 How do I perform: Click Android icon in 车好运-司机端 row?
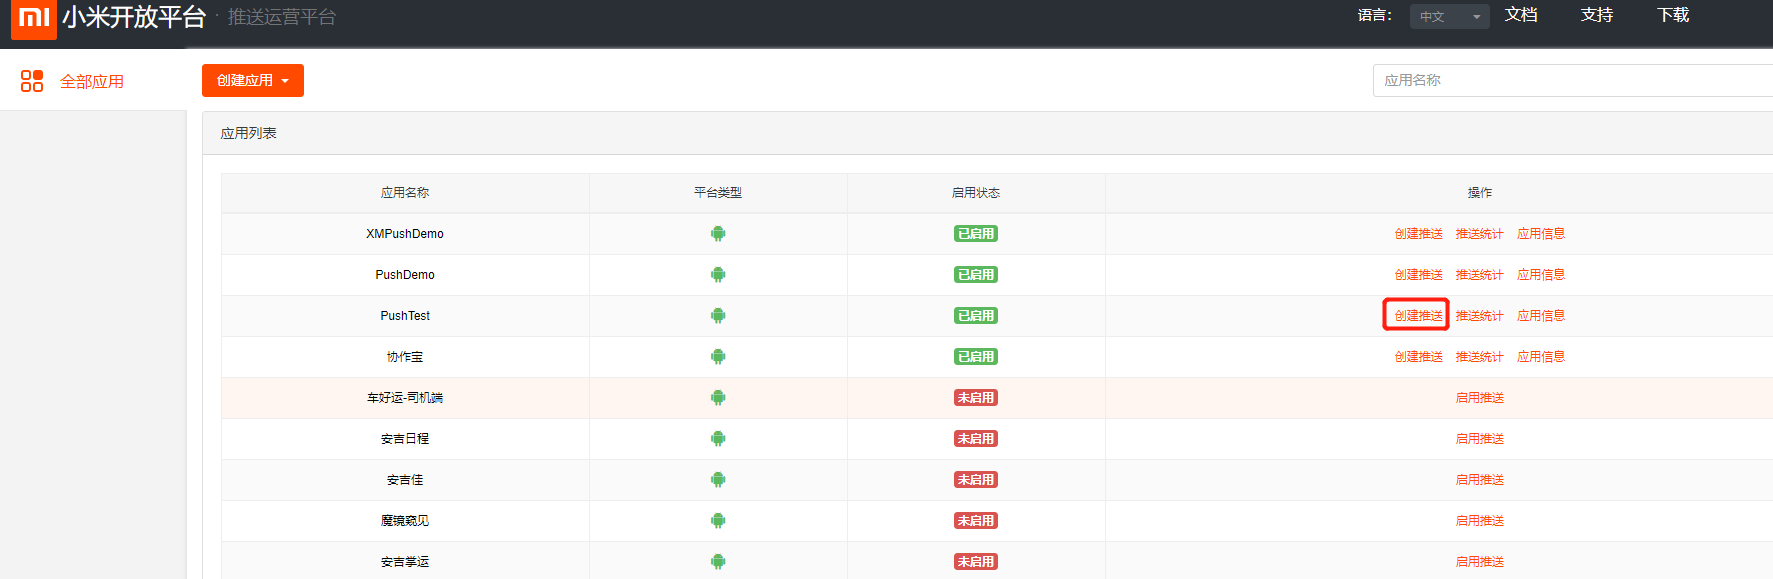718,398
